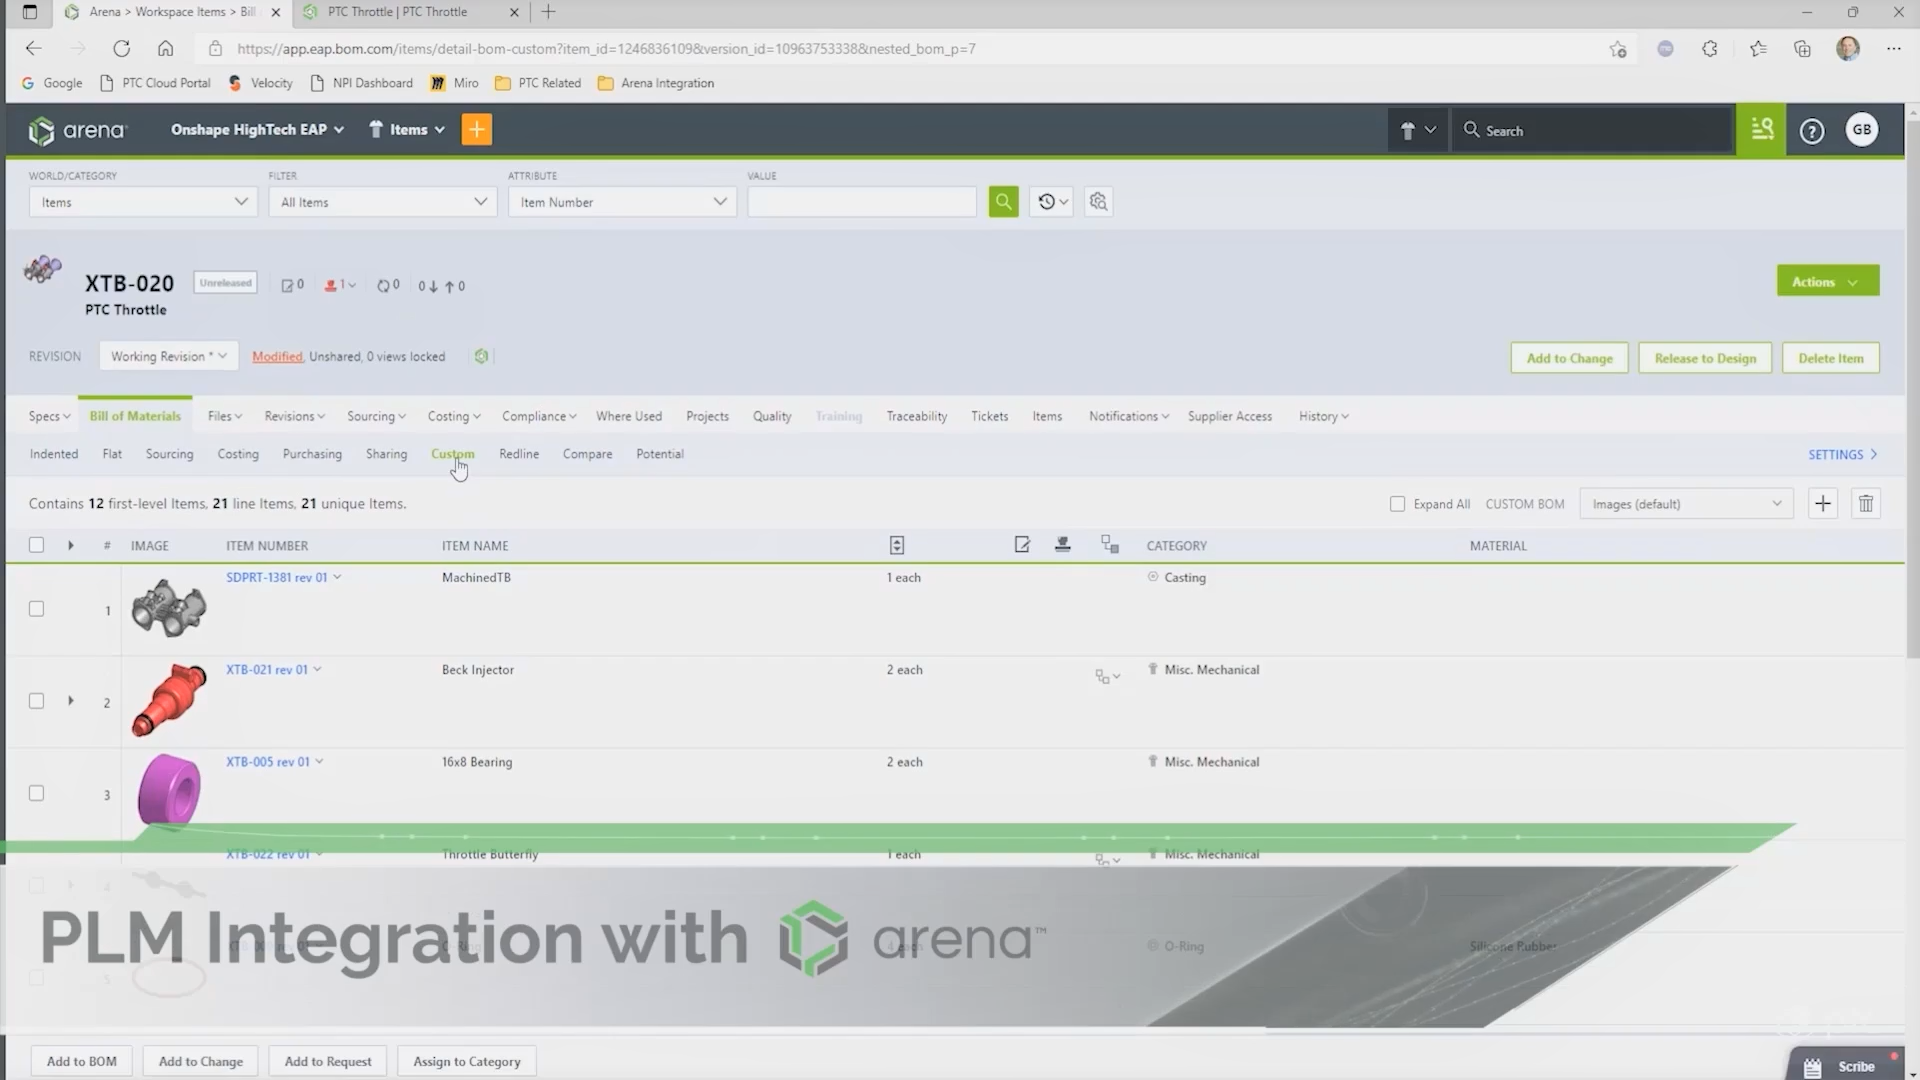This screenshot has height=1080, width=1920.
Task: Open the search history clock icon
Action: 1052,202
